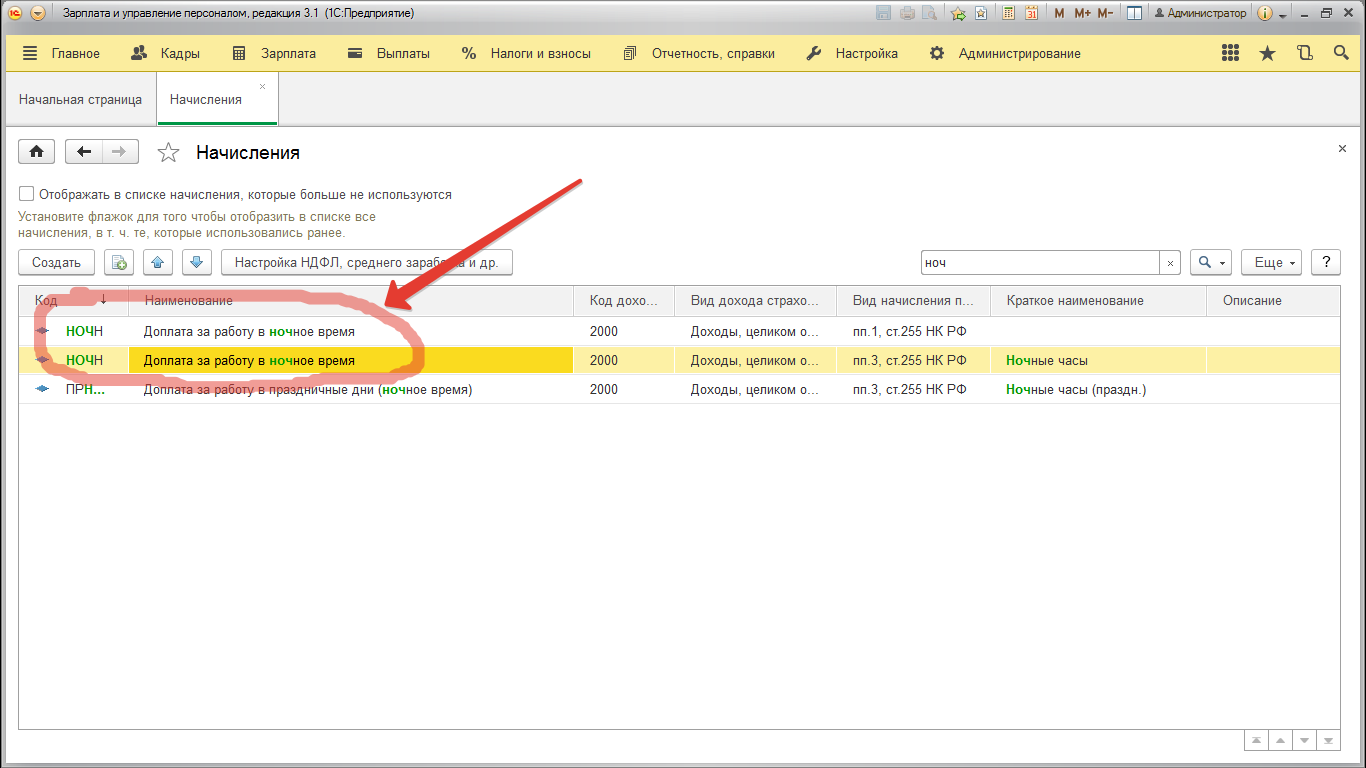Open the calendar icon in the title bar

tap(1031, 13)
